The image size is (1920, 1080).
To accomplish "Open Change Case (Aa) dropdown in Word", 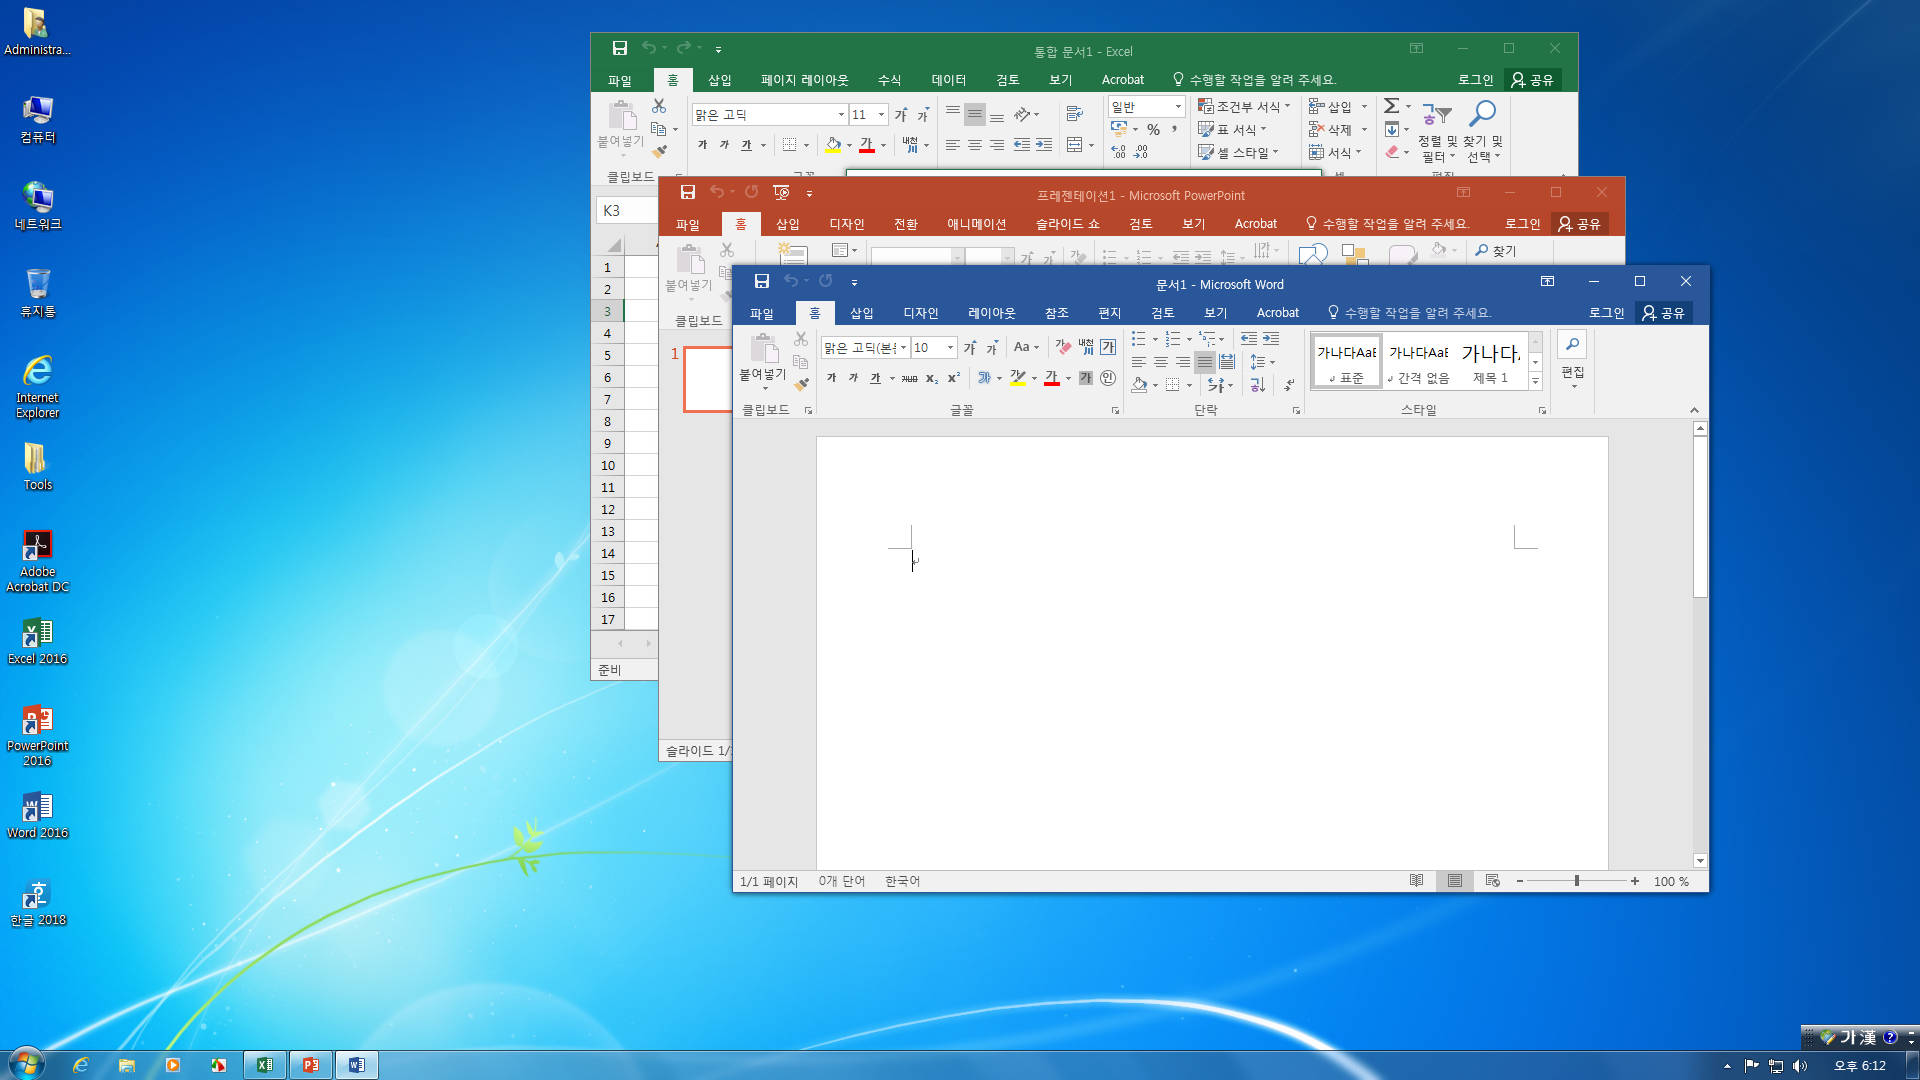I will [x=1026, y=347].
